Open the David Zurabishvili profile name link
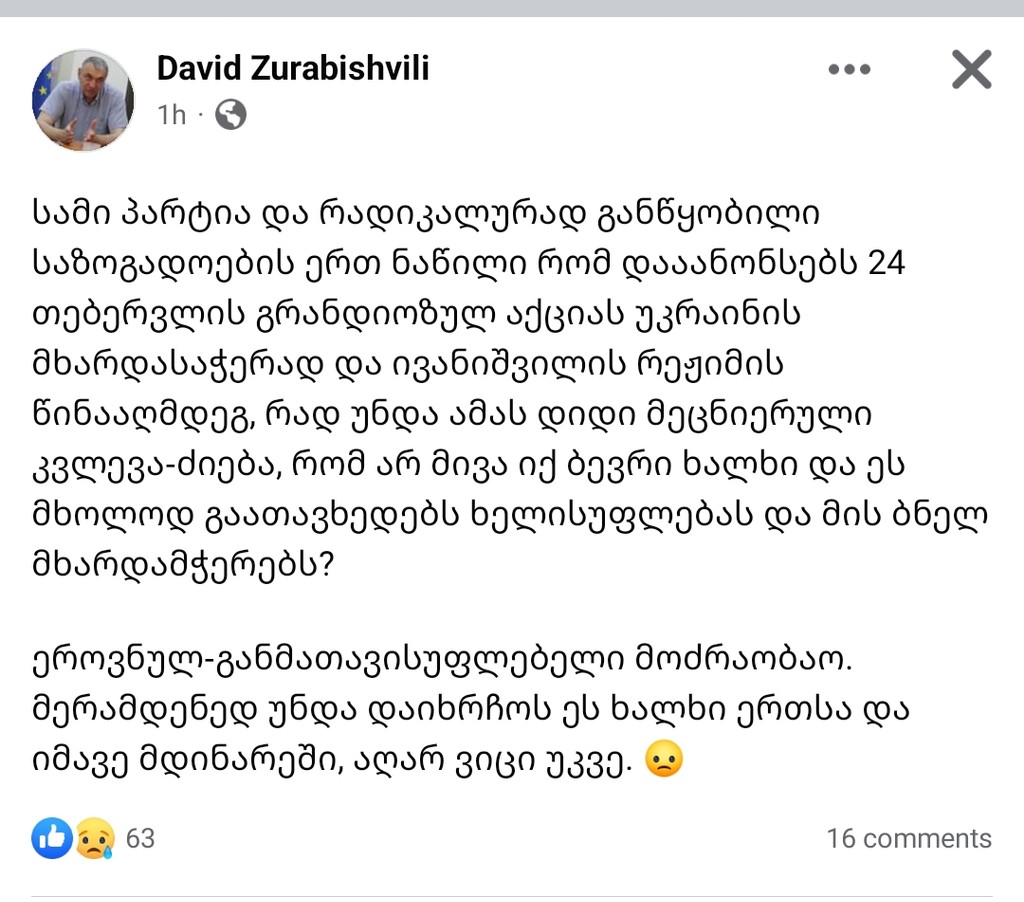Viewport: 1024px width, 902px height. pos(293,69)
